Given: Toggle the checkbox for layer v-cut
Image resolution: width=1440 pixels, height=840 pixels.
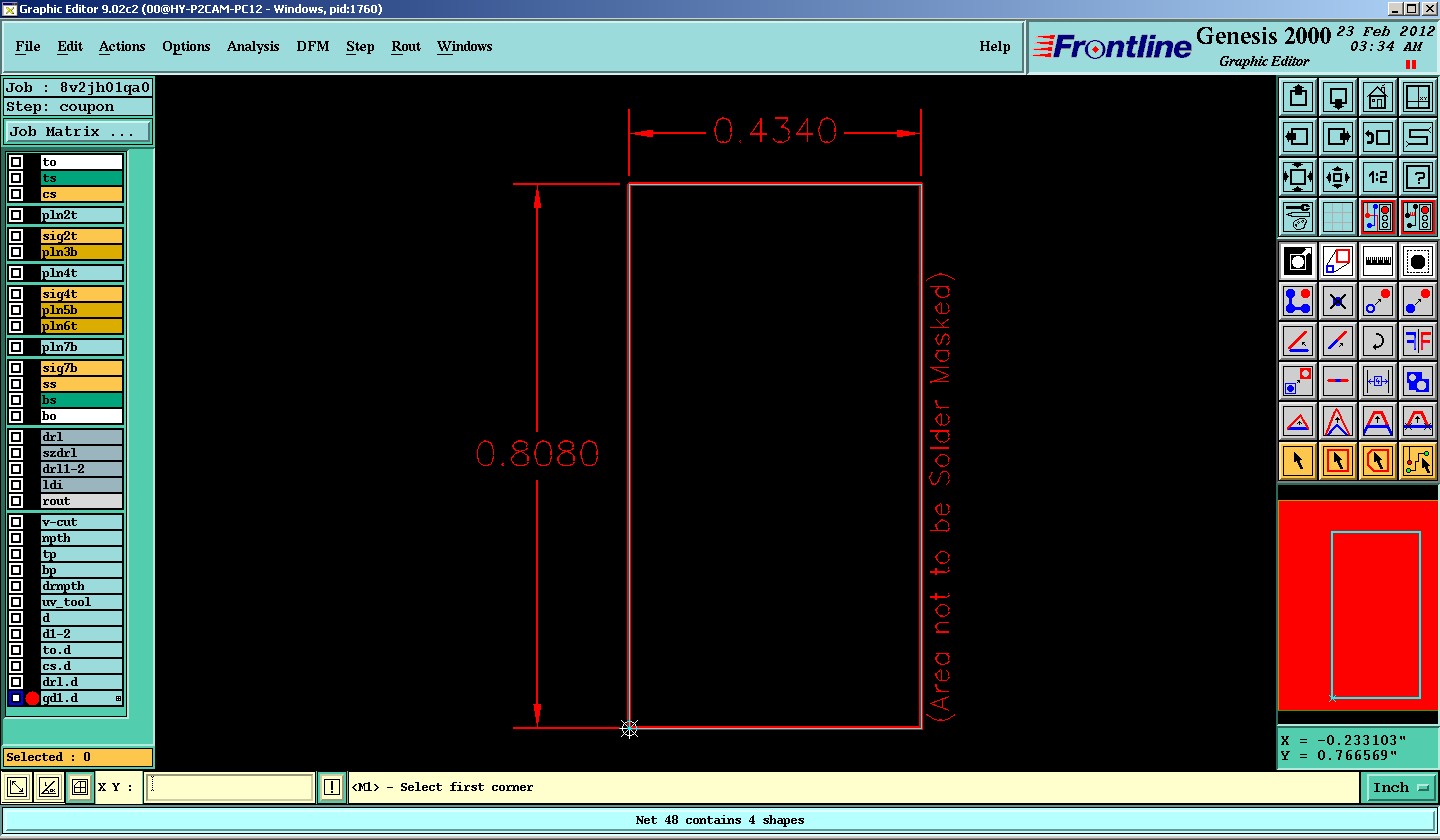Looking at the screenshot, I should (x=16, y=522).
